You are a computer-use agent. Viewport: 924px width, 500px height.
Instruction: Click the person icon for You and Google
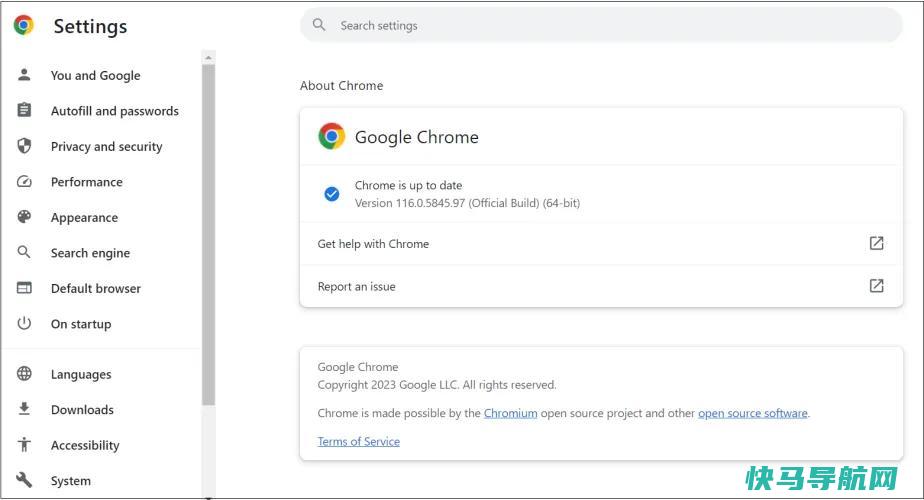tap(24, 75)
